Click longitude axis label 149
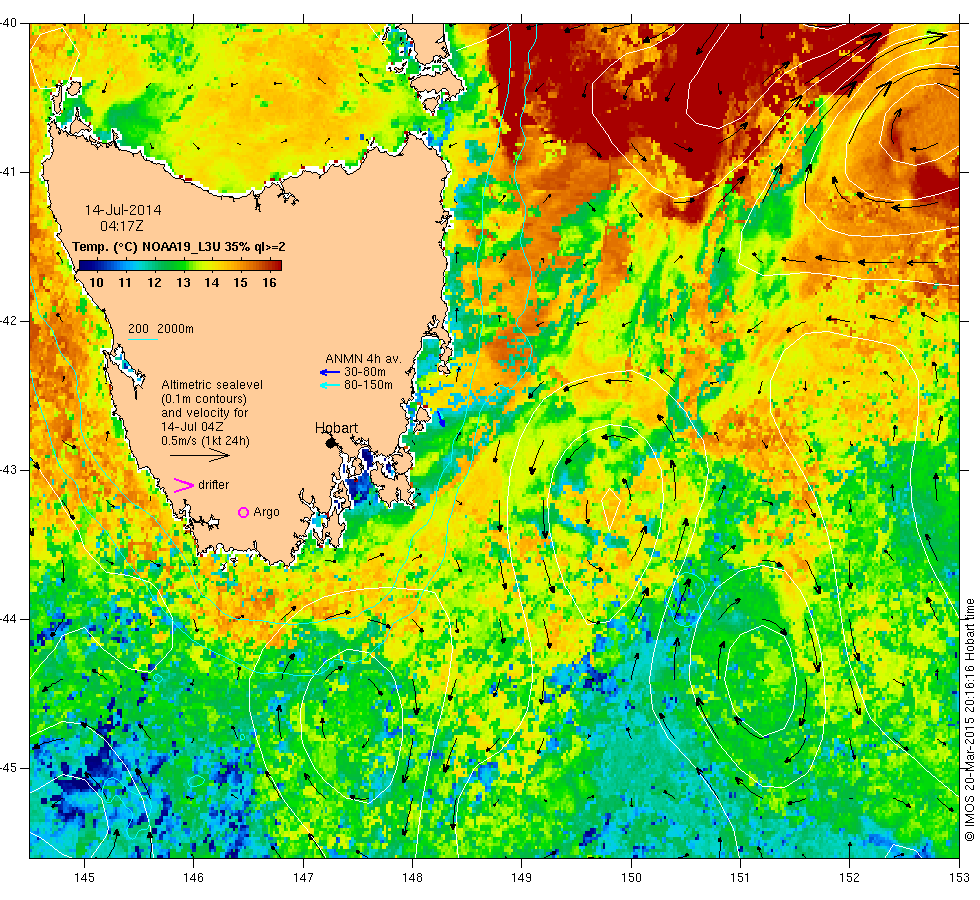Viewport: 980px width, 900px height. pyautogui.click(x=521, y=878)
